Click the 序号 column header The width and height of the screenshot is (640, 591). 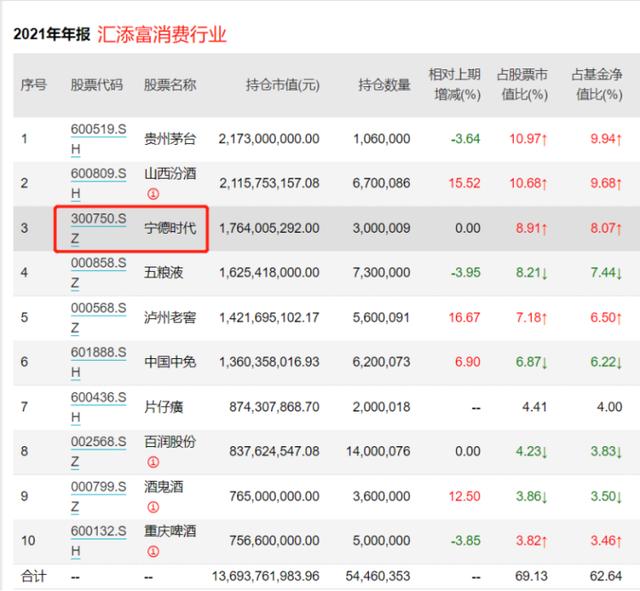(x=33, y=85)
